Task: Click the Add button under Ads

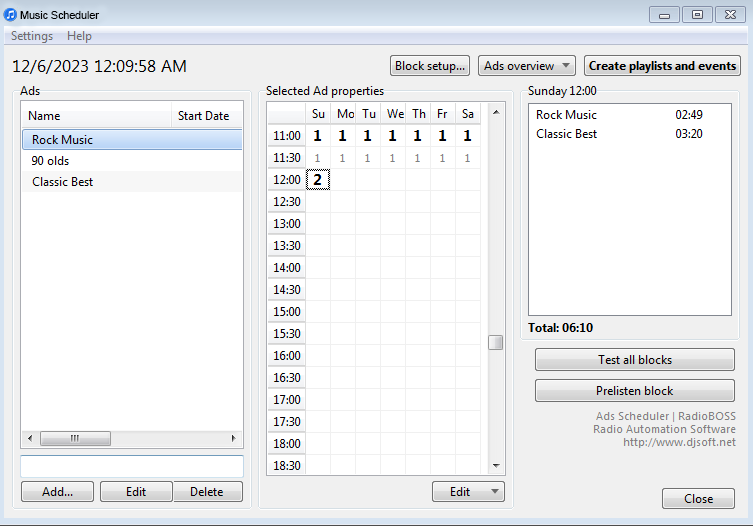Action: 57,492
